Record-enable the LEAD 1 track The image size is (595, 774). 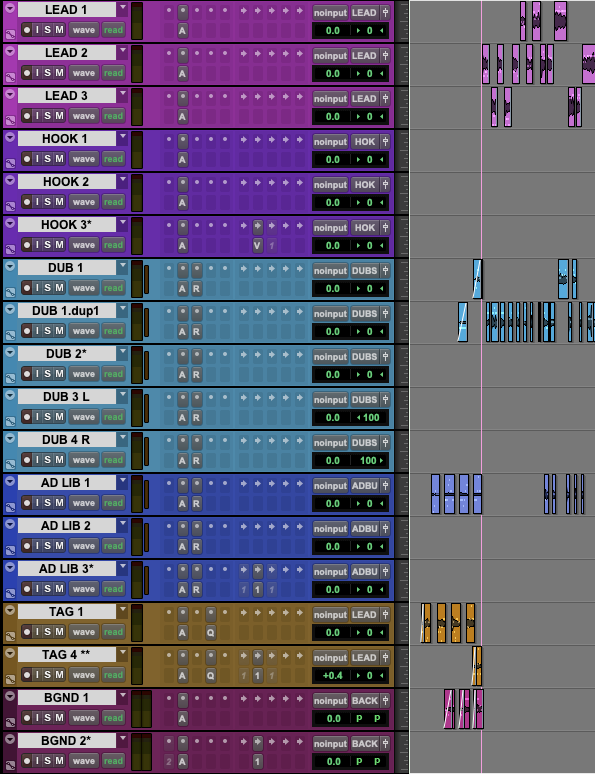click(27, 30)
